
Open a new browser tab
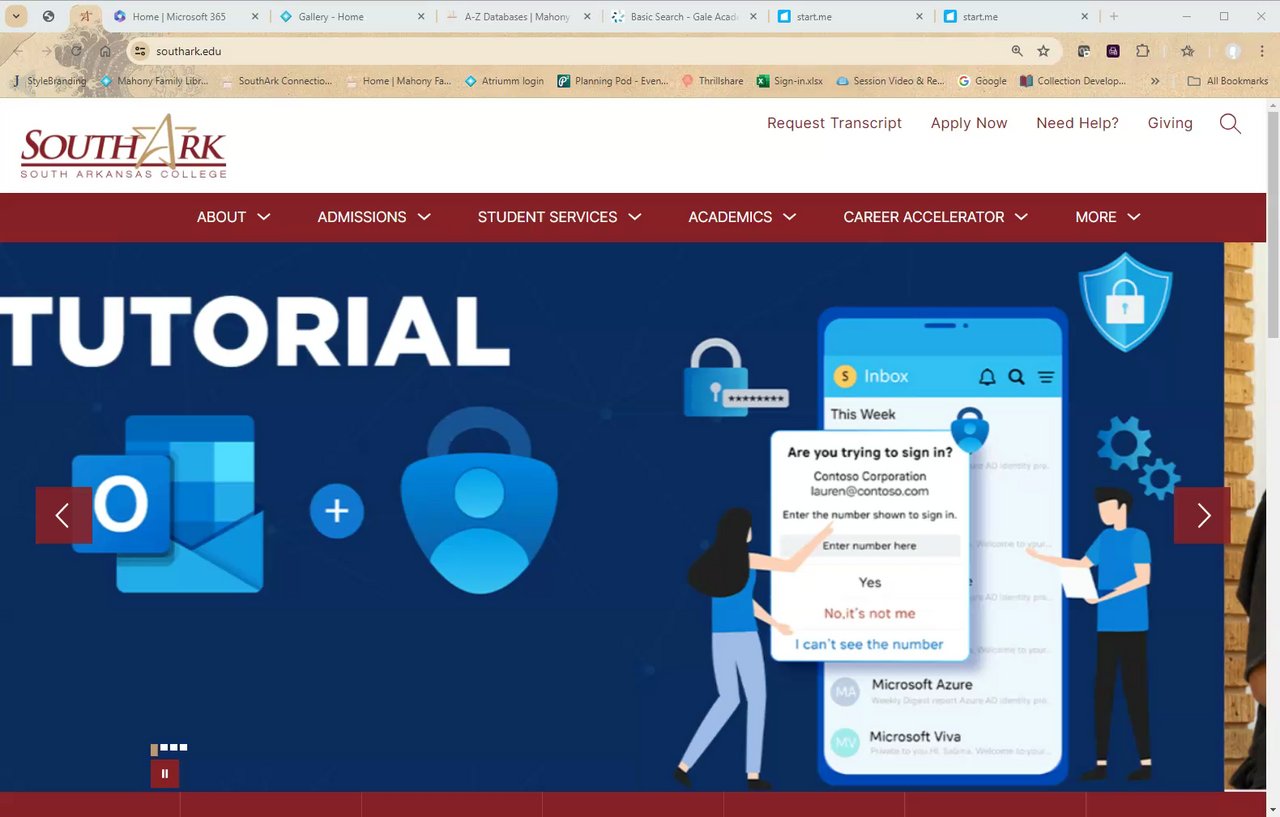pos(1114,17)
